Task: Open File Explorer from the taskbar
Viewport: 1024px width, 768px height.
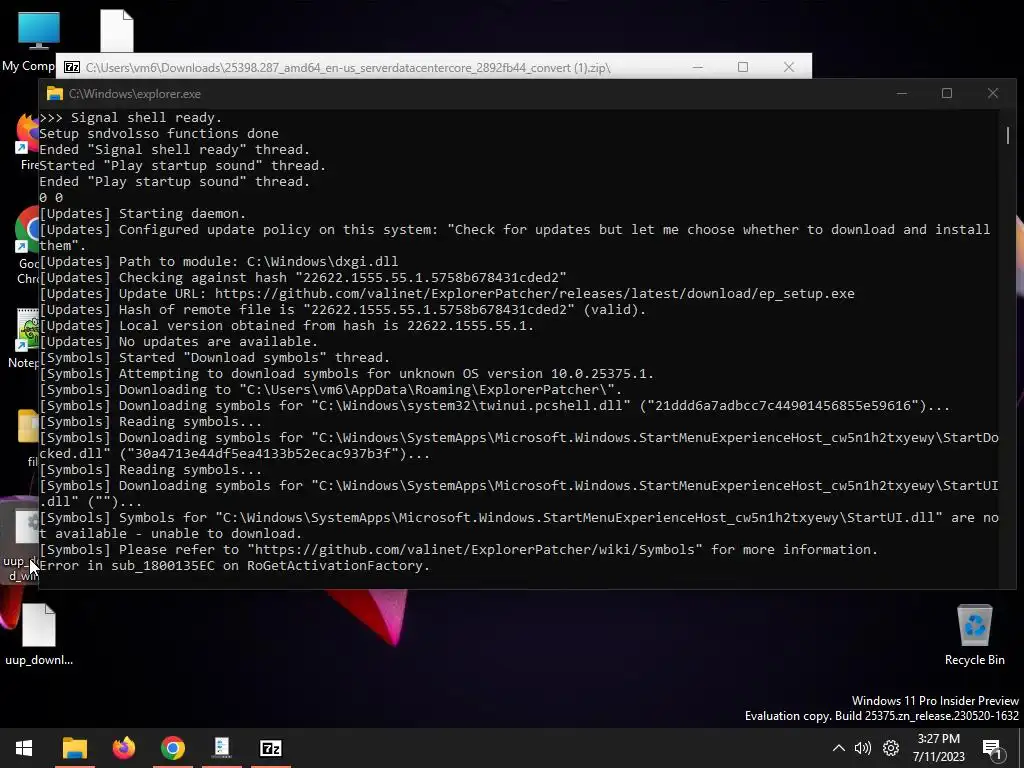Action: pyautogui.click(x=74, y=748)
